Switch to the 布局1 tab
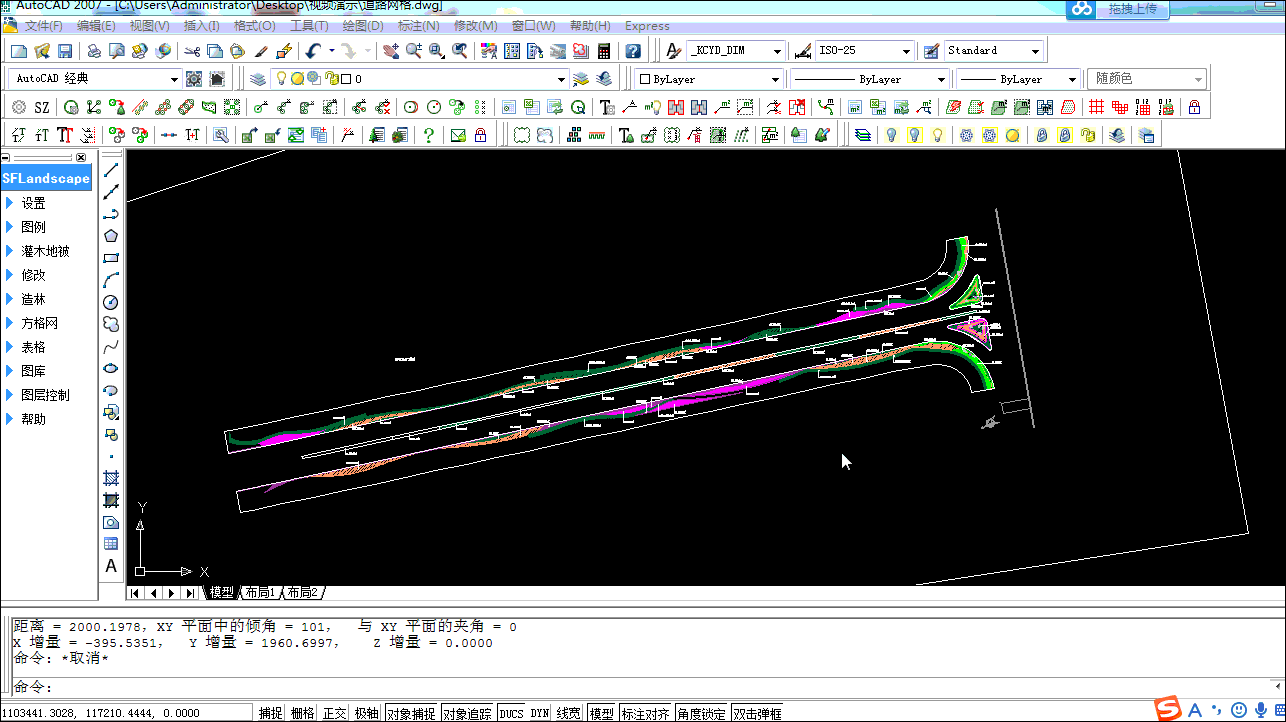The image size is (1286, 722). point(260,593)
